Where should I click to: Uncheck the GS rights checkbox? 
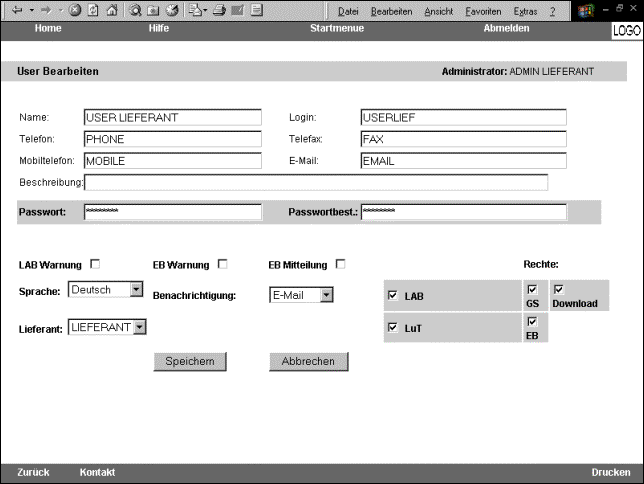[532, 289]
